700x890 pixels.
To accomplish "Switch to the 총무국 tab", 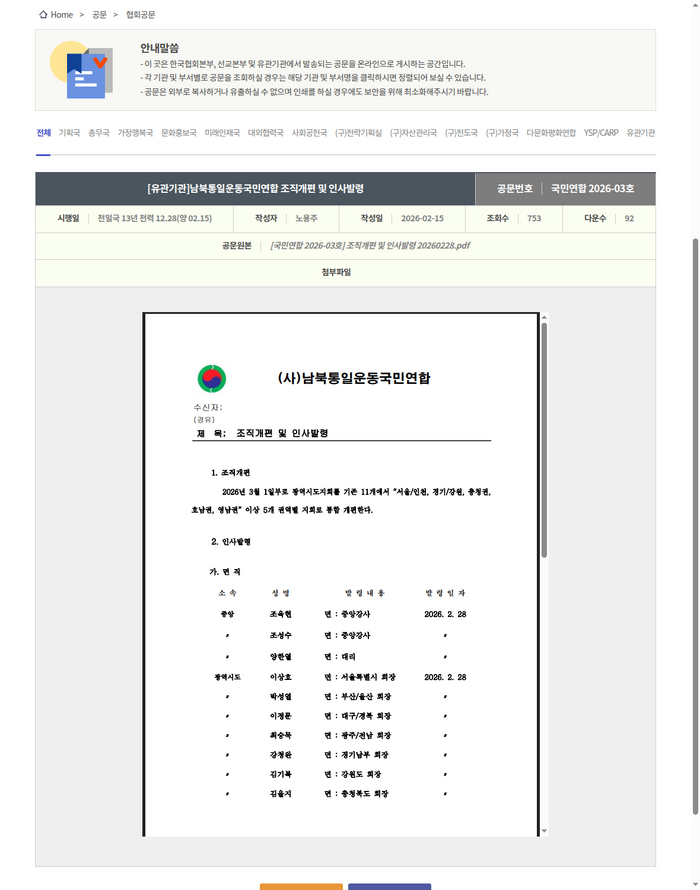I will (99, 133).
